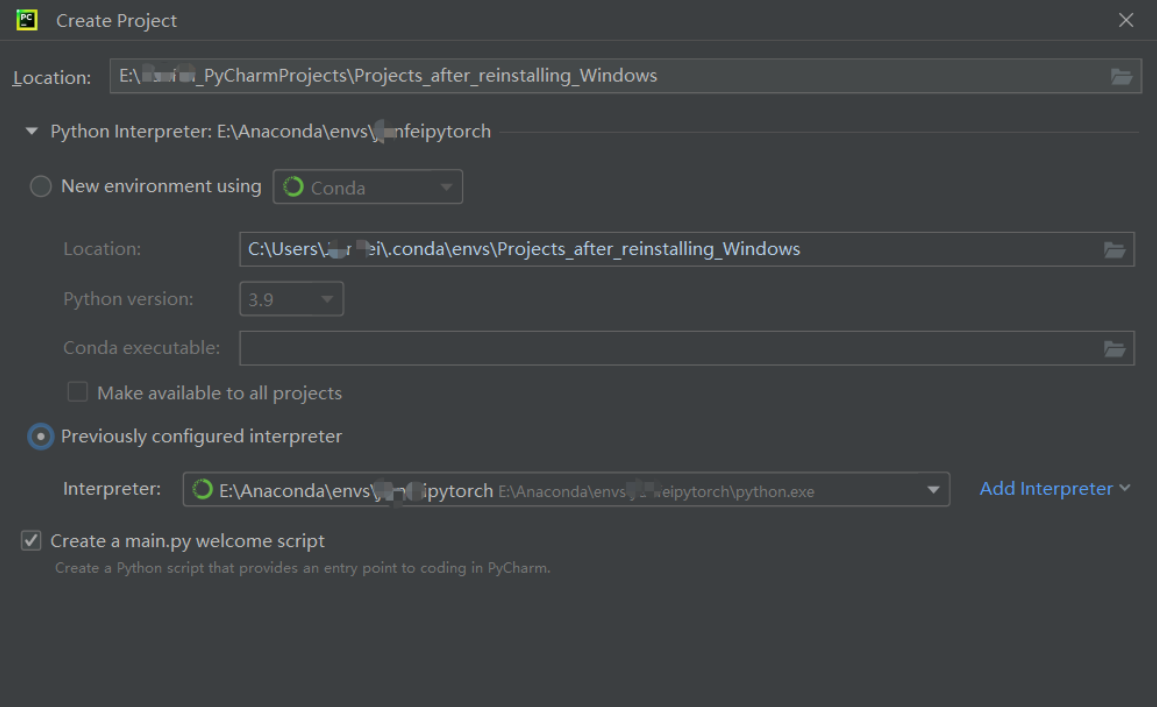Expand the Interpreter selection dropdown arrow

coord(932,490)
